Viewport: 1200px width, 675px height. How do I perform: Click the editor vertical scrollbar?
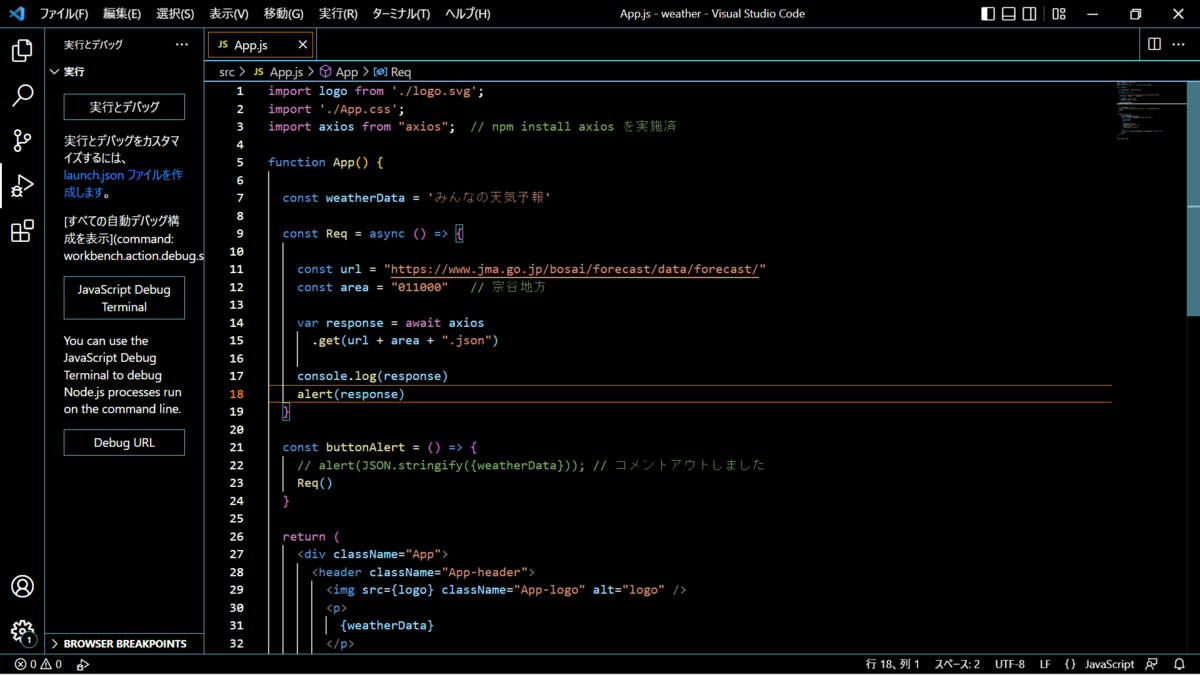click(x=1192, y=200)
